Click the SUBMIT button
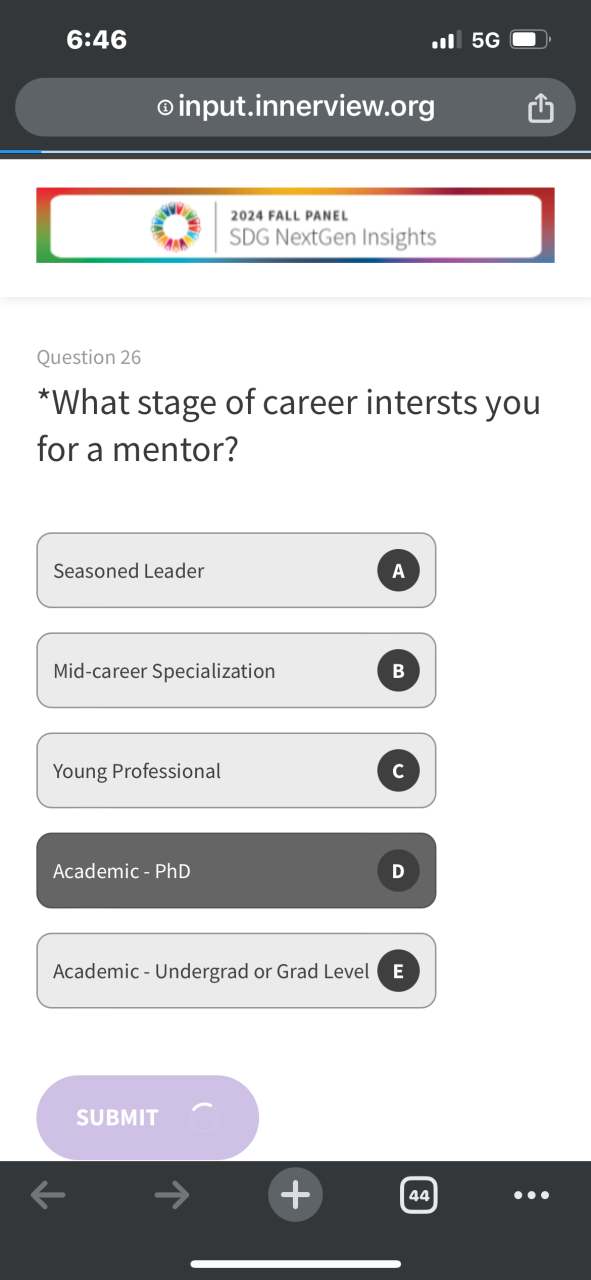 (x=148, y=1117)
